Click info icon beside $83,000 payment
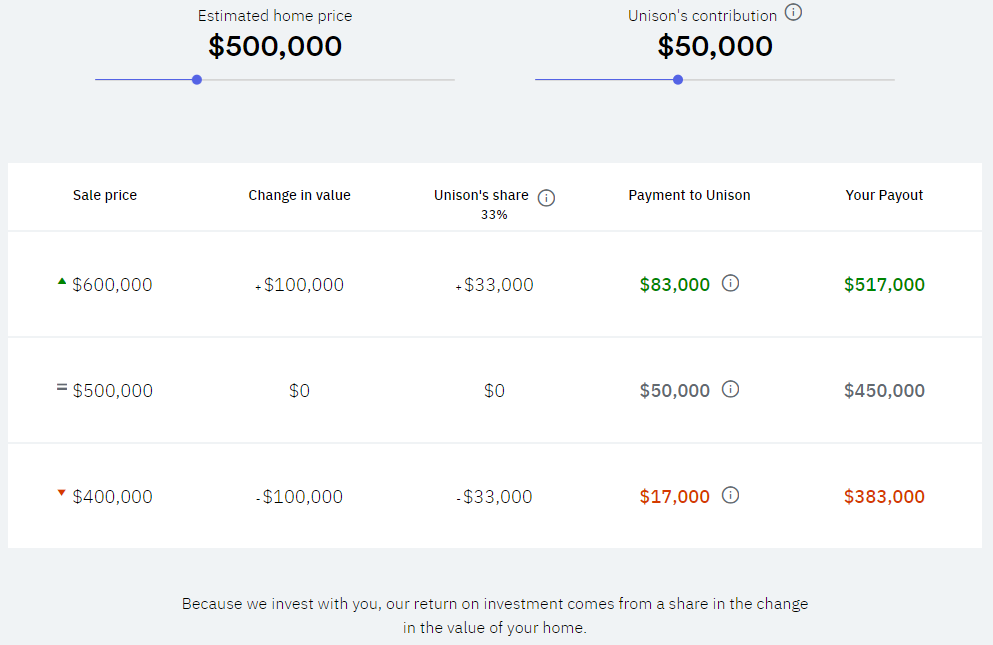This screenshot has height=645, width=993. coord(730,283)
